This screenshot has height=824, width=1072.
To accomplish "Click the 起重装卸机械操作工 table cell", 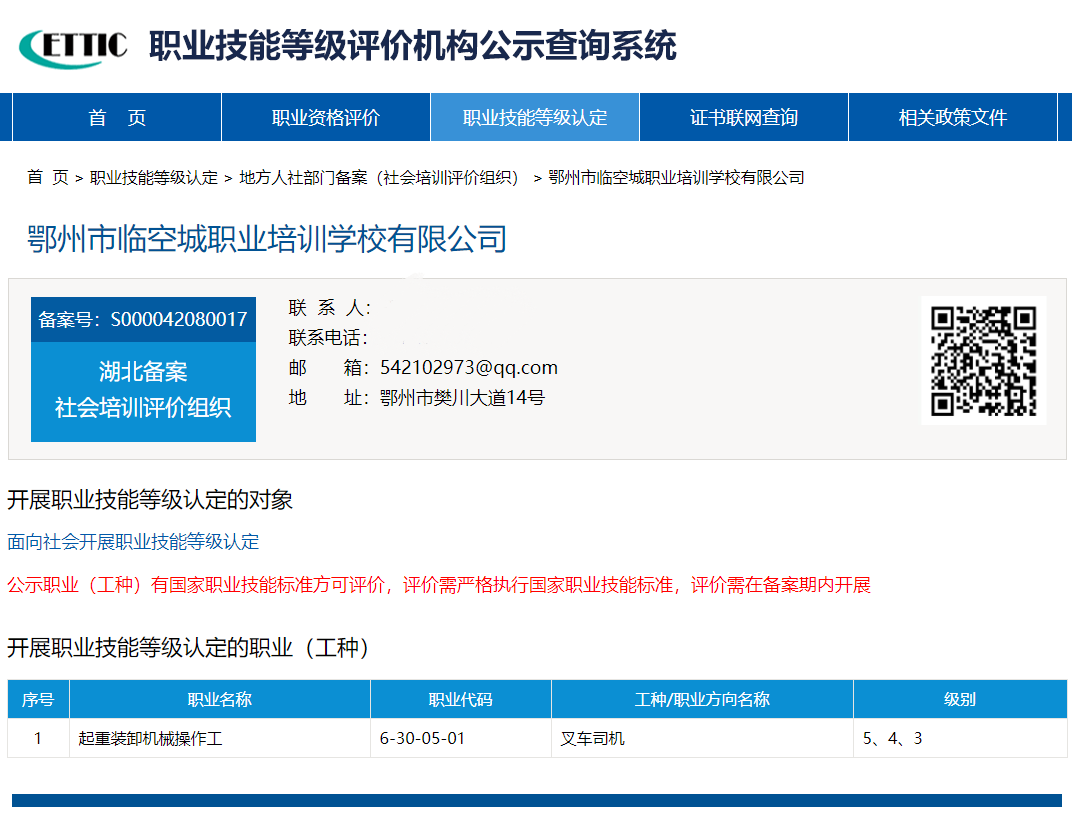I will (151, 739).
